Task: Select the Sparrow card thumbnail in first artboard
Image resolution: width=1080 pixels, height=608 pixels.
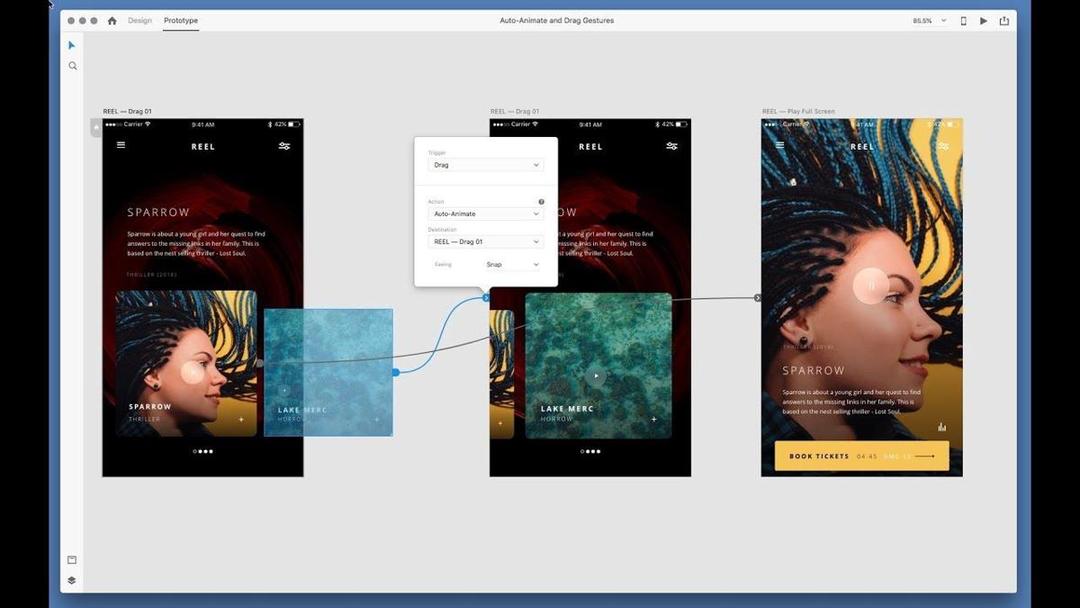Action: click(x=186, y=363)
